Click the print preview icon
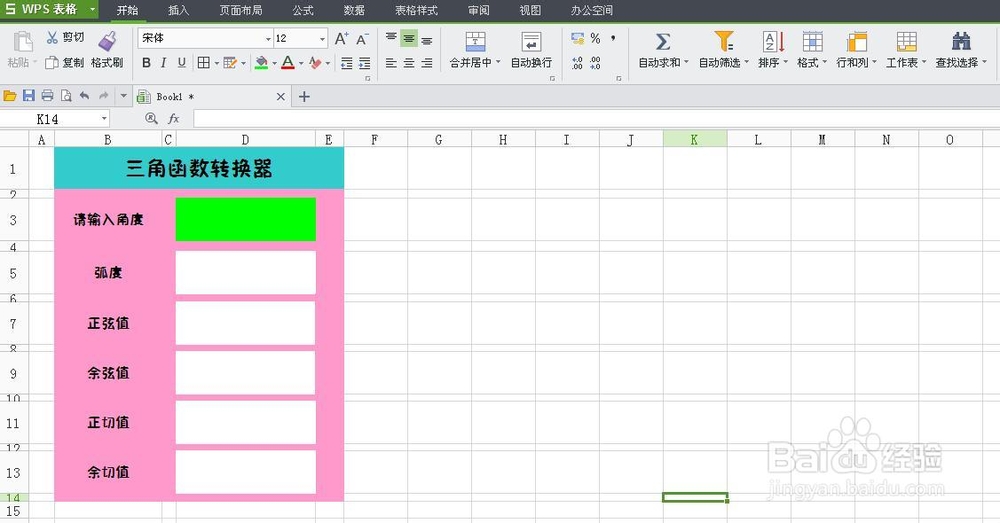This screenshot has width=1000, height=523. (x=66, y=96)
